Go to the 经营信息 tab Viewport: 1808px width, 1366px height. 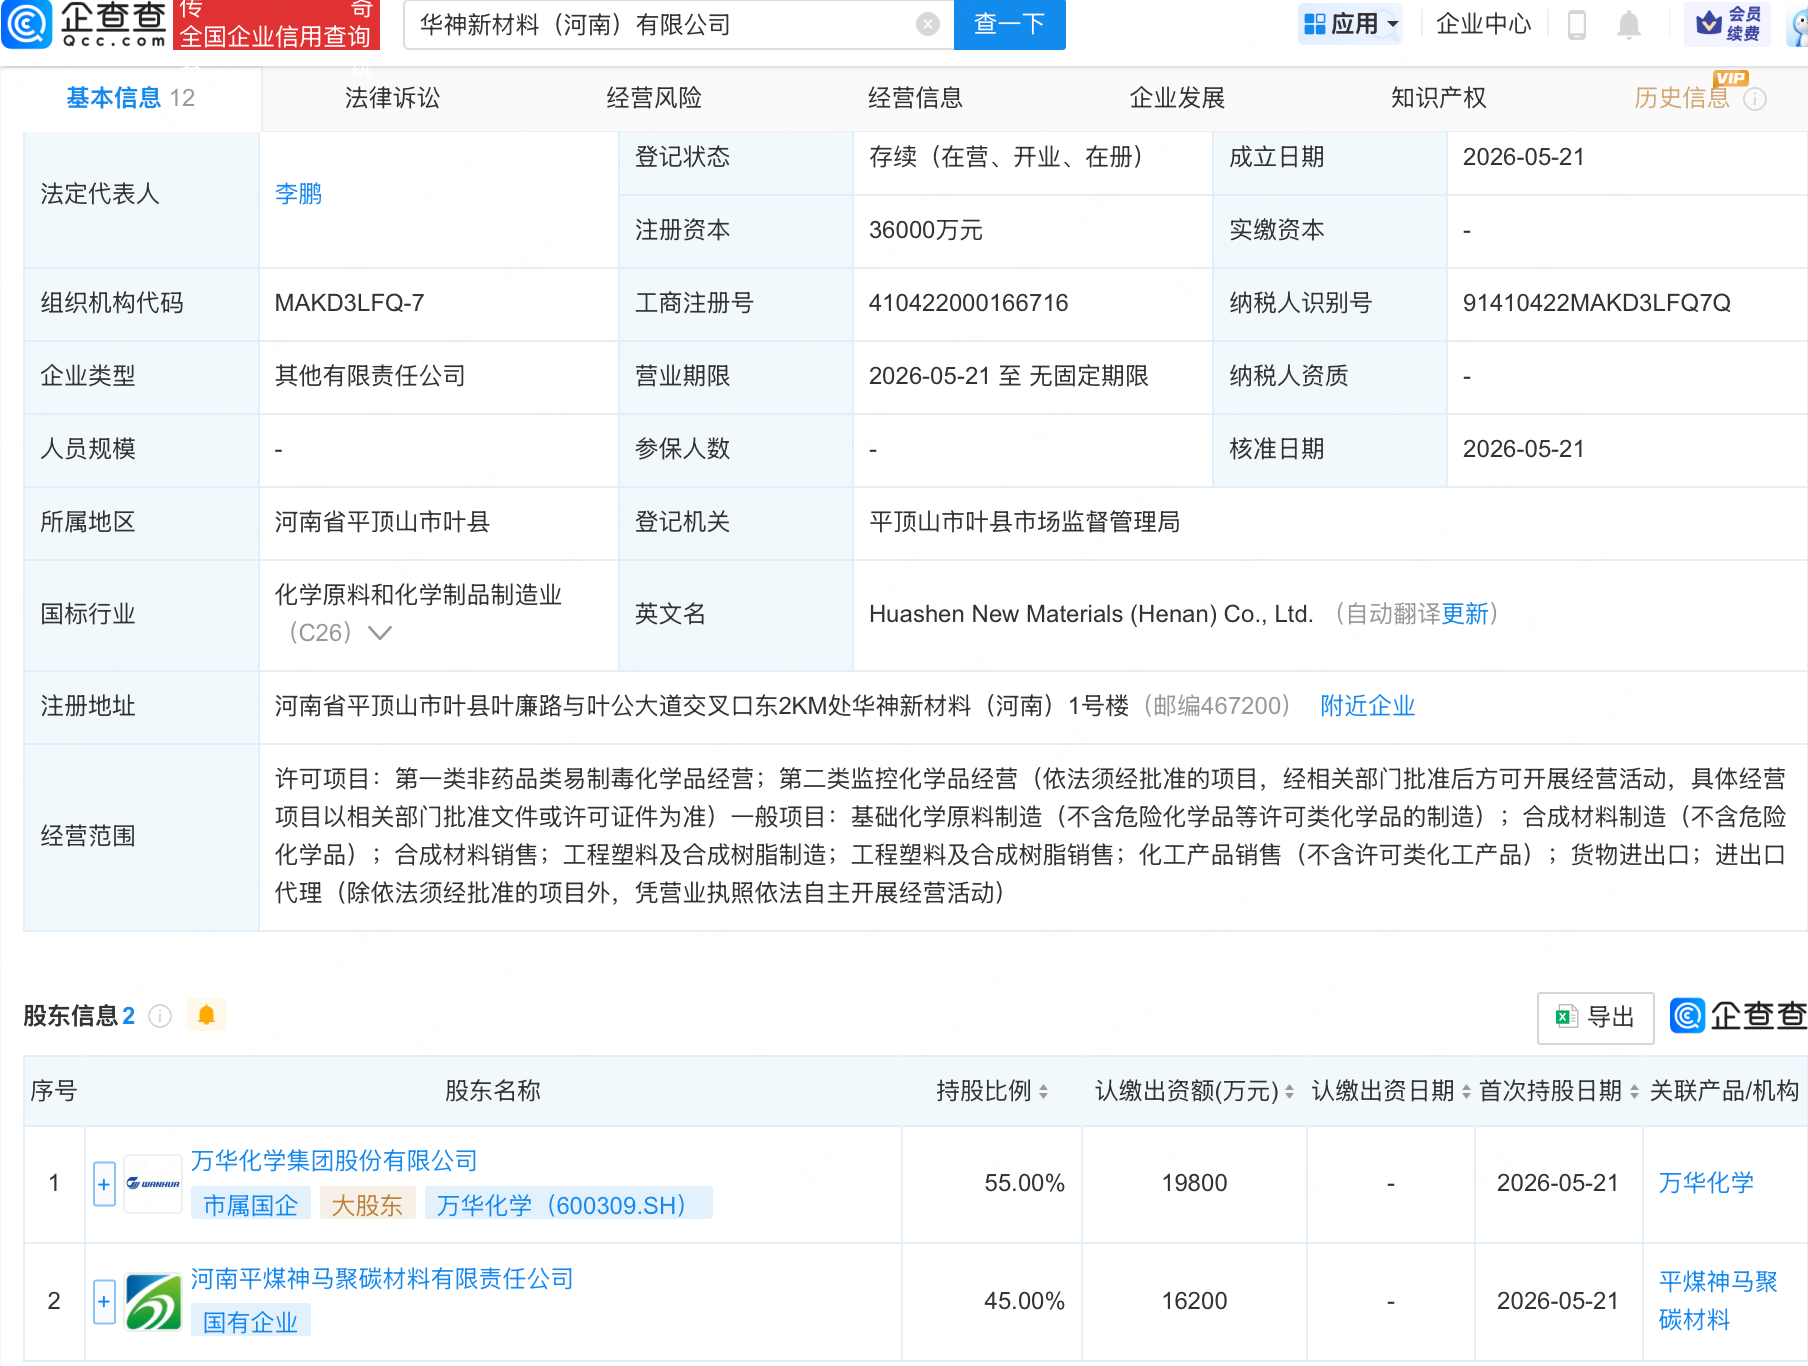coord(915,98)
